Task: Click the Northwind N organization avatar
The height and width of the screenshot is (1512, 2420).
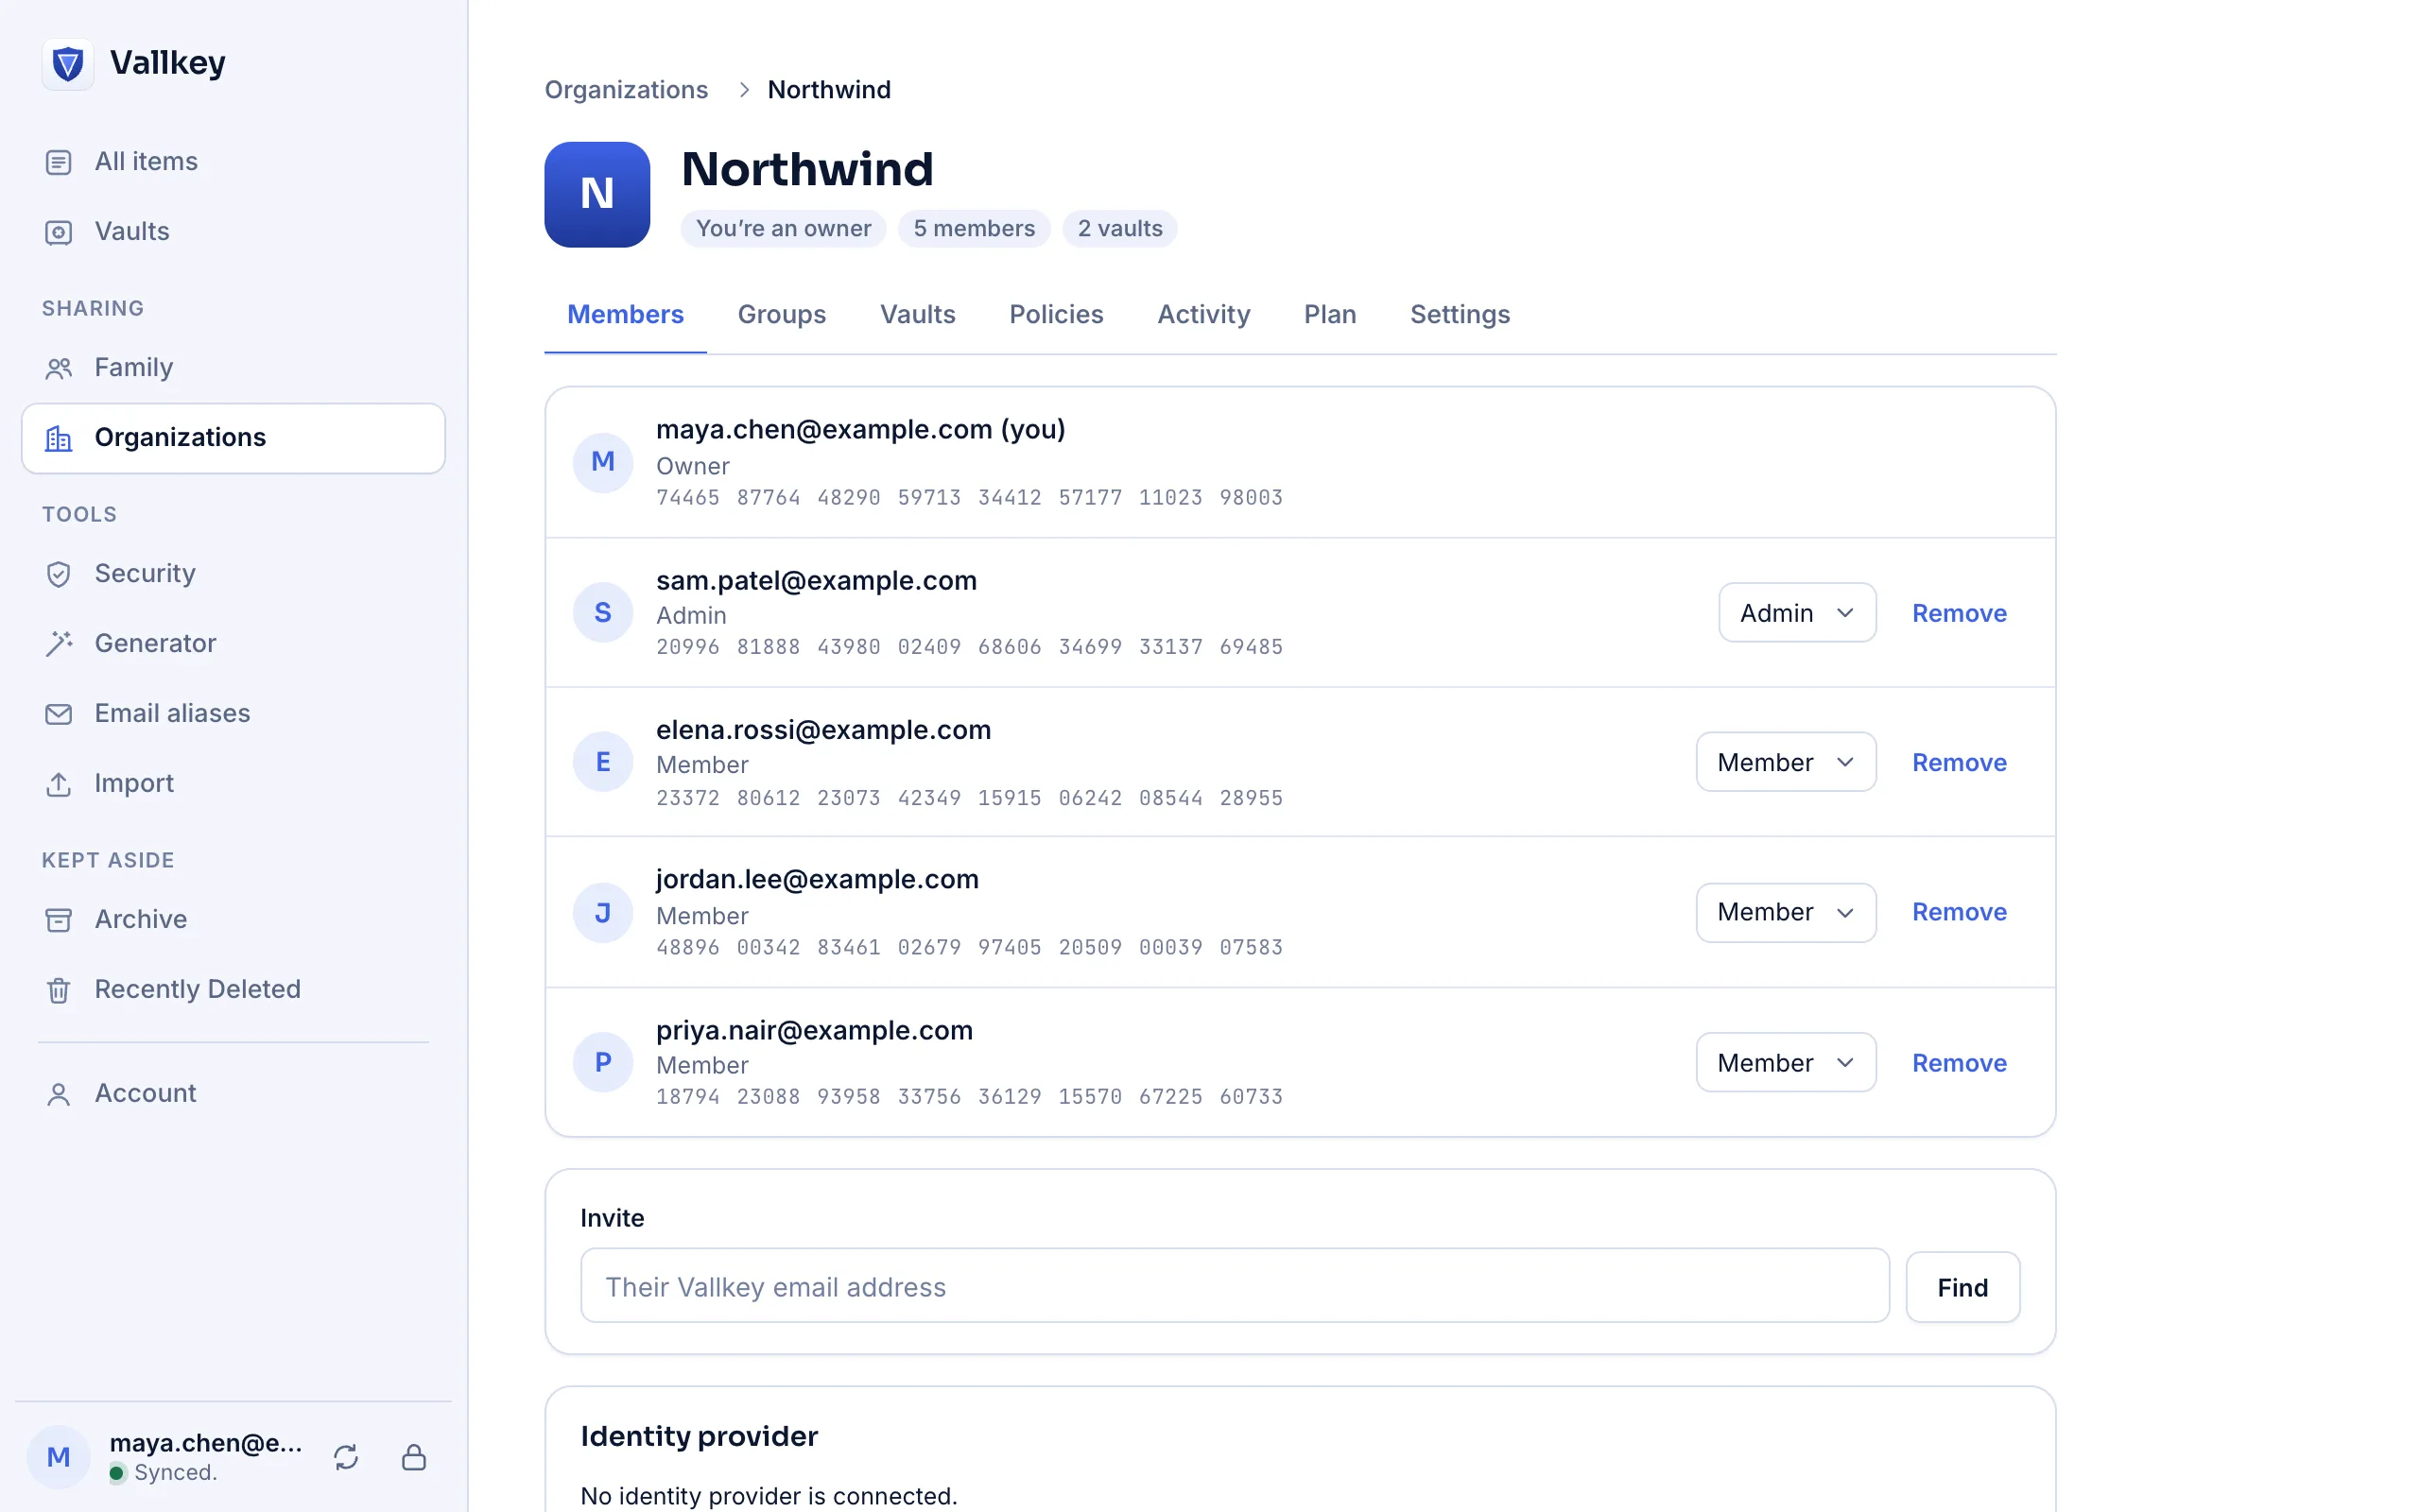Action: 597,194
